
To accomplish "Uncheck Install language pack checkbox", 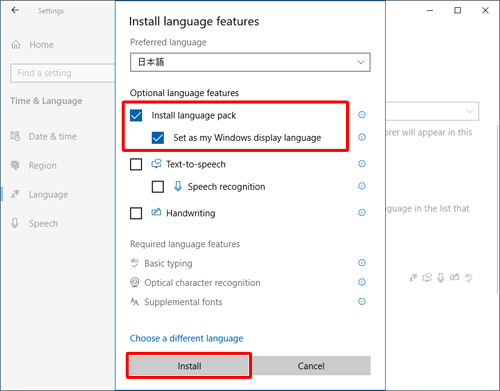I will coord(136,115).
